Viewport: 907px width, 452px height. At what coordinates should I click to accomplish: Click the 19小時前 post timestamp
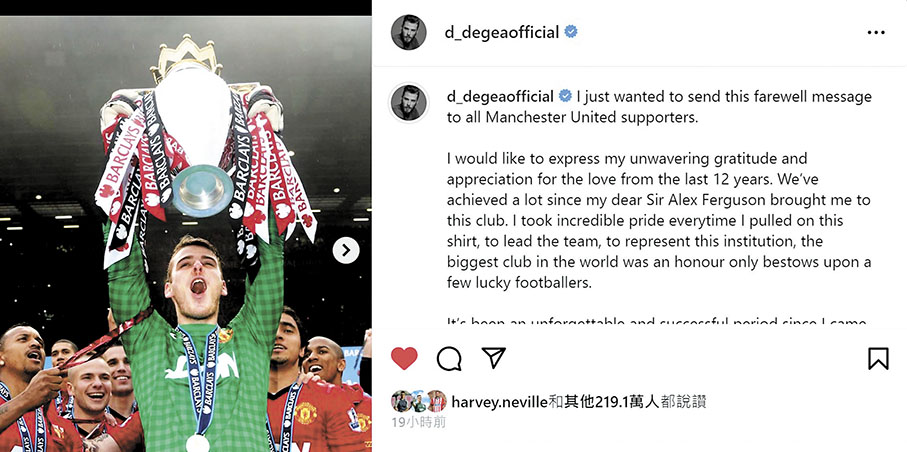tap(419, 422)
